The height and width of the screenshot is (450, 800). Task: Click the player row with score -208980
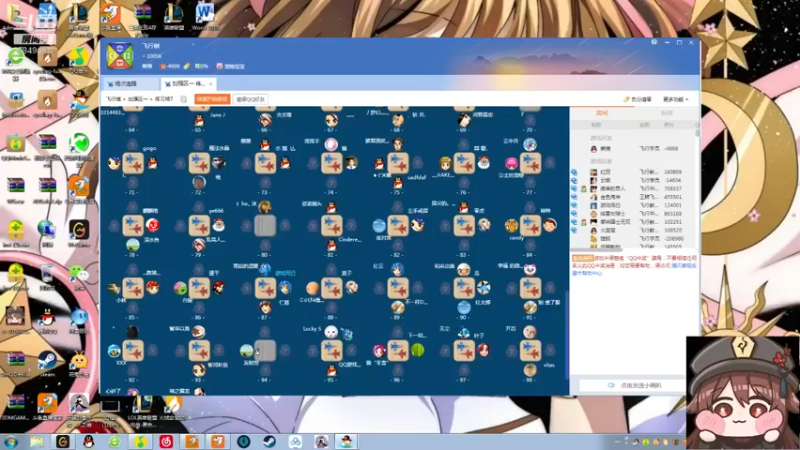634,238
